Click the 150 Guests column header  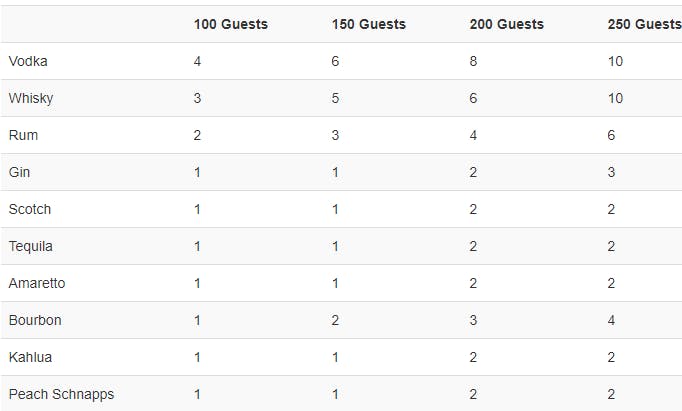point(369,24)
